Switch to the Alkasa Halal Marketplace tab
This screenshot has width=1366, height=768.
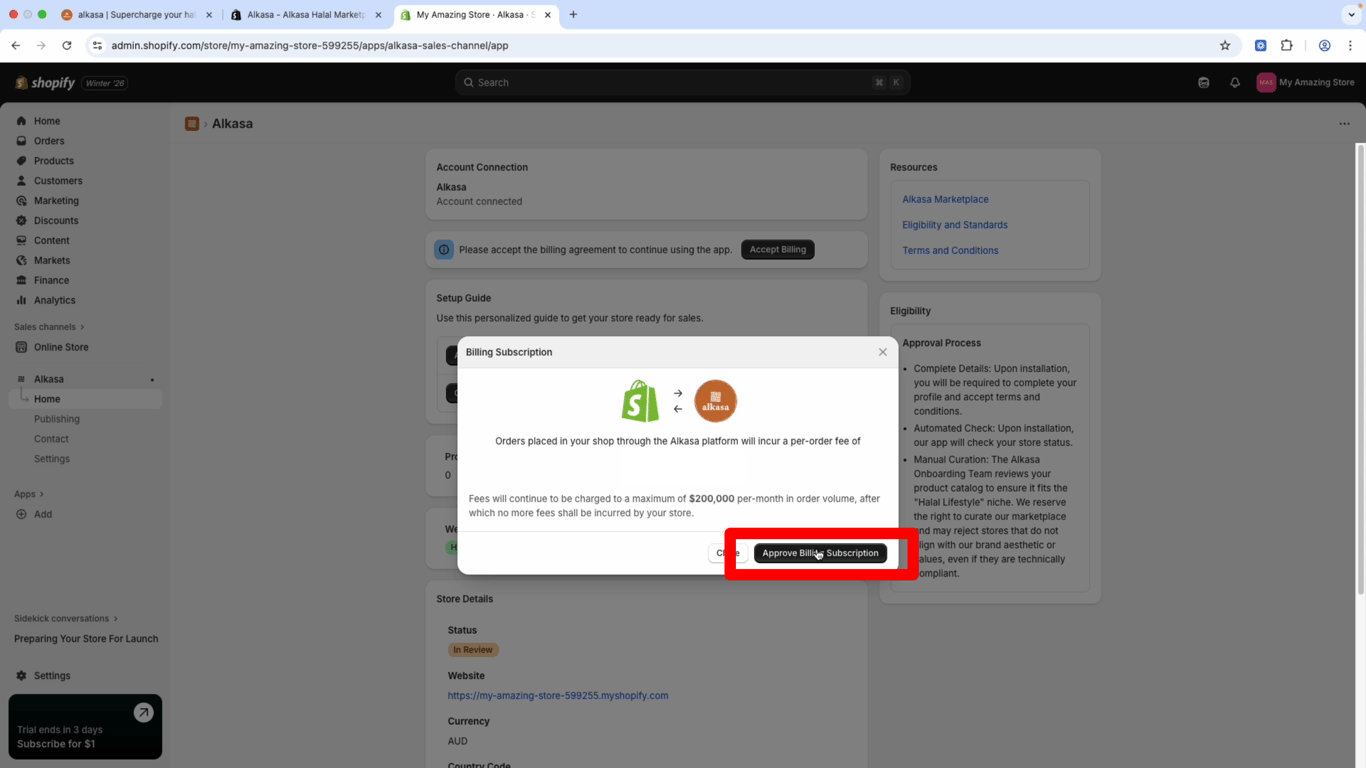coord(305,15)
